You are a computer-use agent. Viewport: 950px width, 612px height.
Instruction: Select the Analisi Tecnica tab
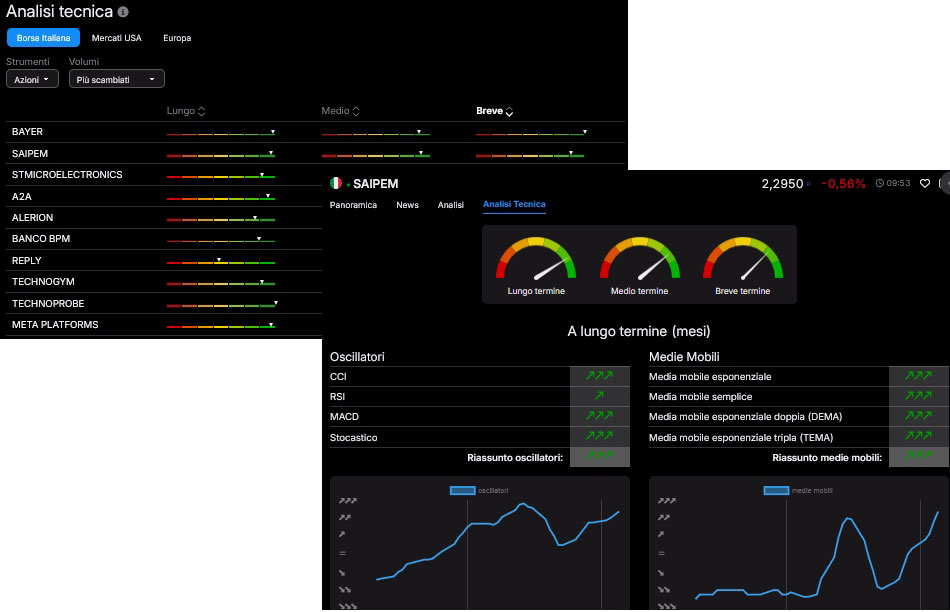click(x=514, y=204)
